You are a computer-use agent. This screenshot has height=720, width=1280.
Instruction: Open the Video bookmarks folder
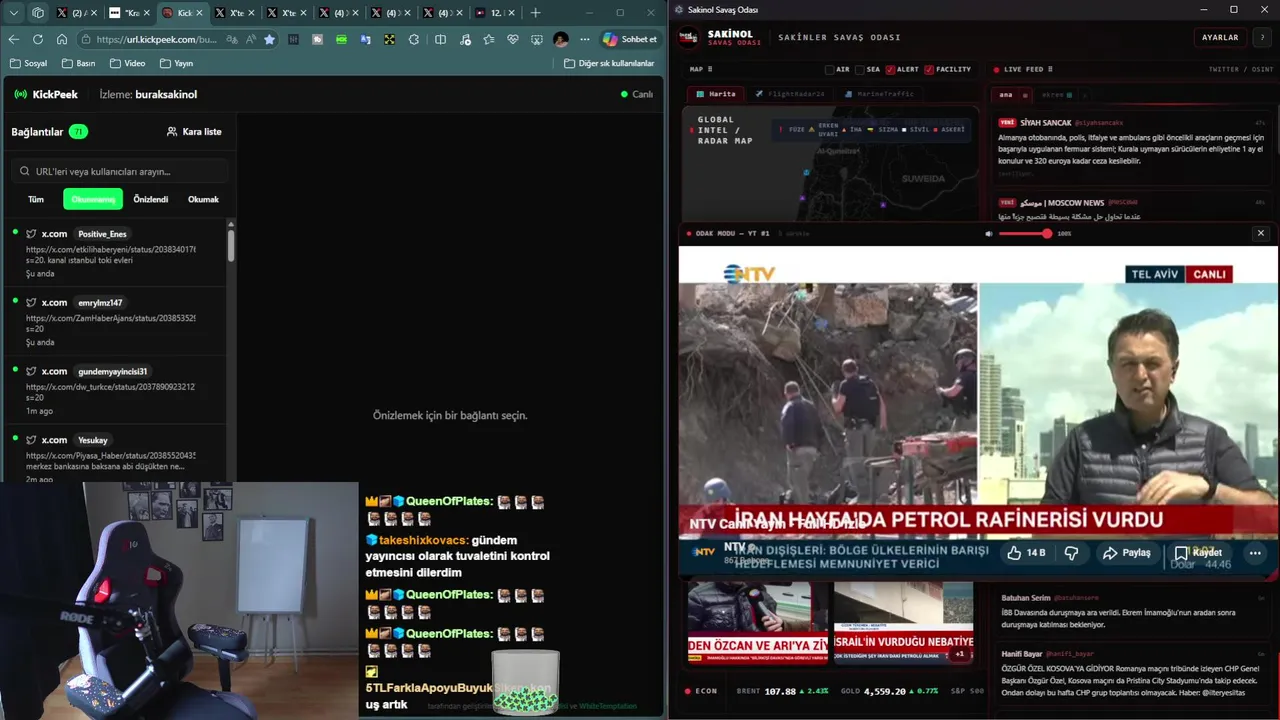(x=127, y=63)
